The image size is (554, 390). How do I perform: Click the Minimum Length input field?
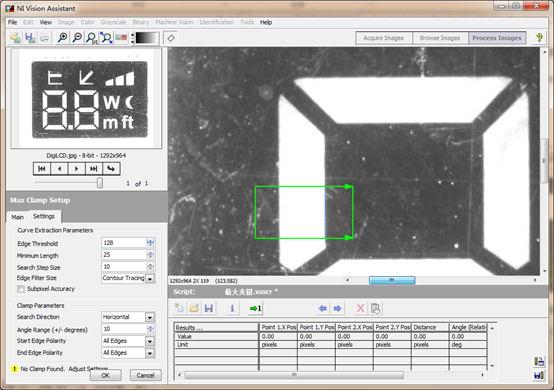[124, 255]
